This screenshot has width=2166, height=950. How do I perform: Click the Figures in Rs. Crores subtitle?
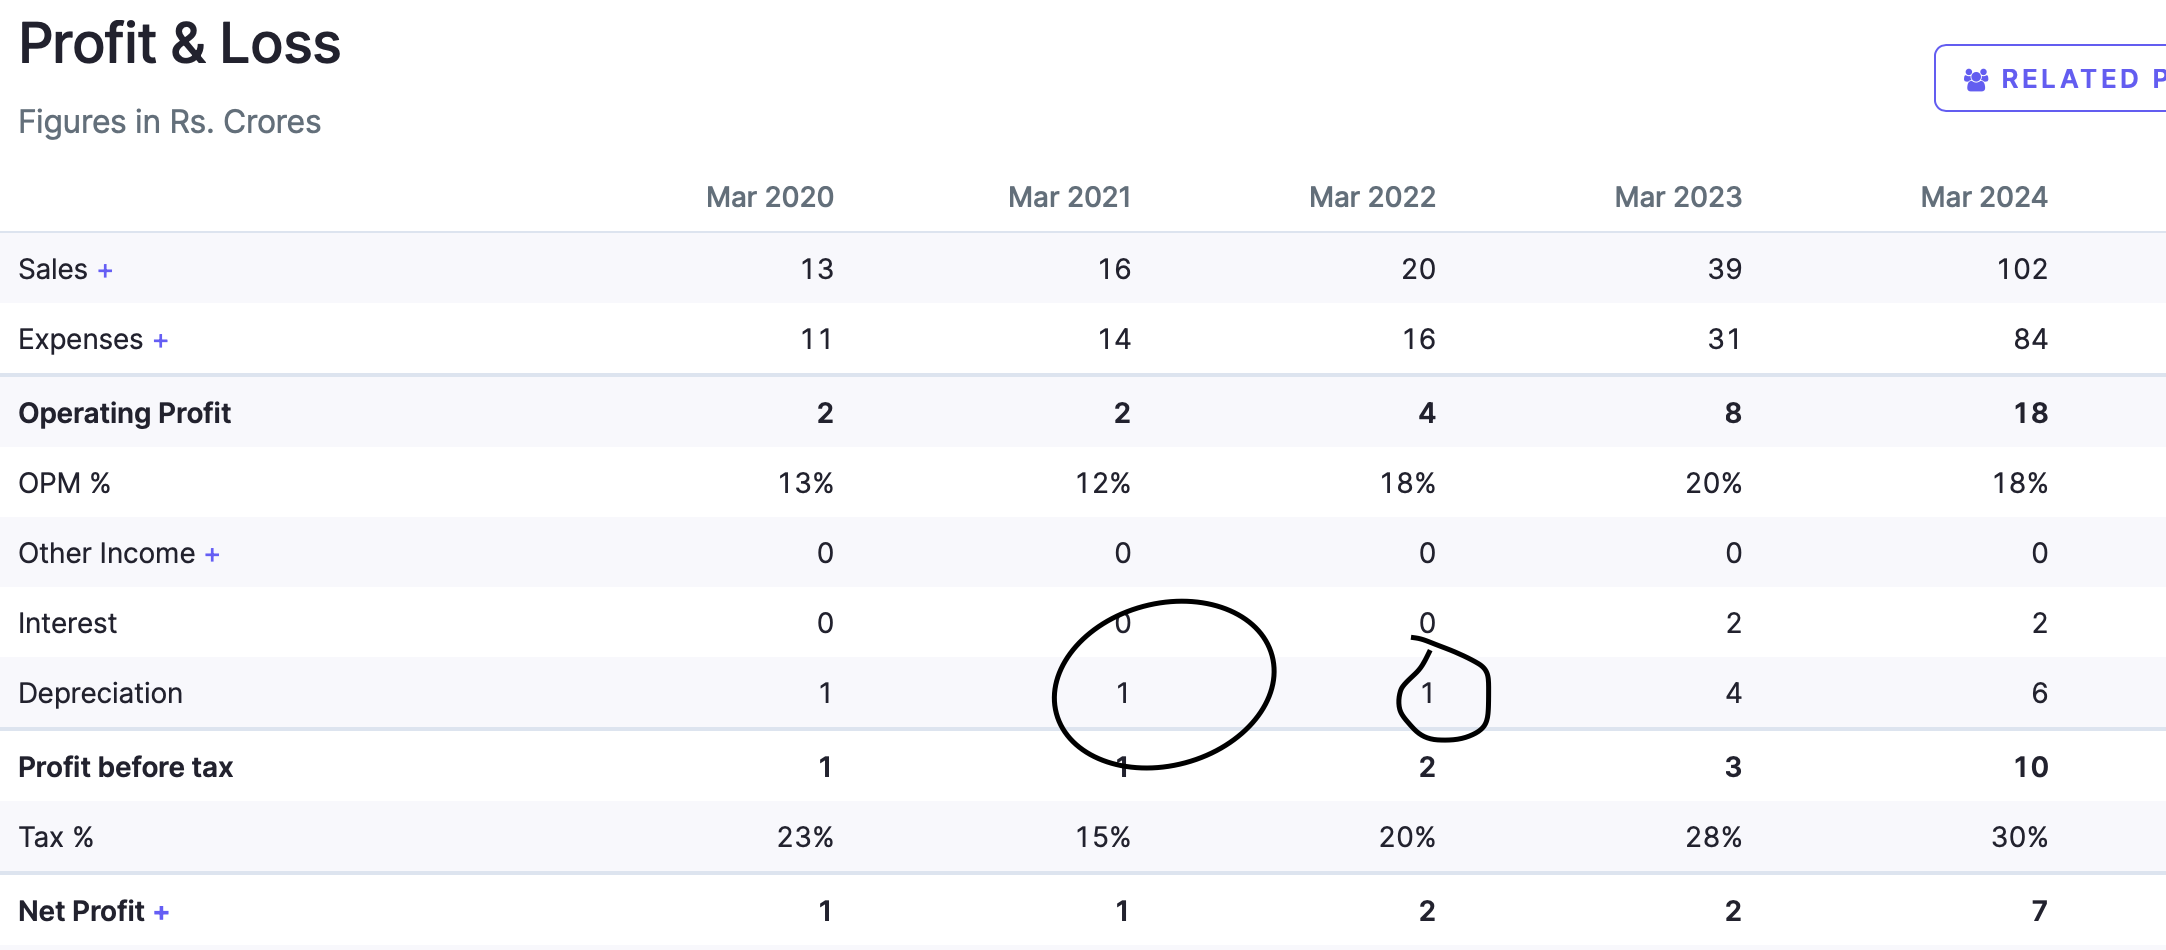169,122
